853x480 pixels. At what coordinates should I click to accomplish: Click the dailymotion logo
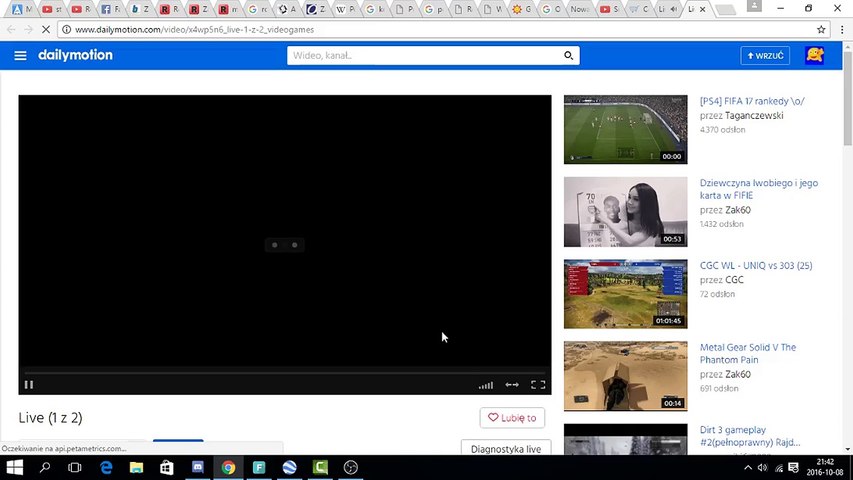pos(76,55)
